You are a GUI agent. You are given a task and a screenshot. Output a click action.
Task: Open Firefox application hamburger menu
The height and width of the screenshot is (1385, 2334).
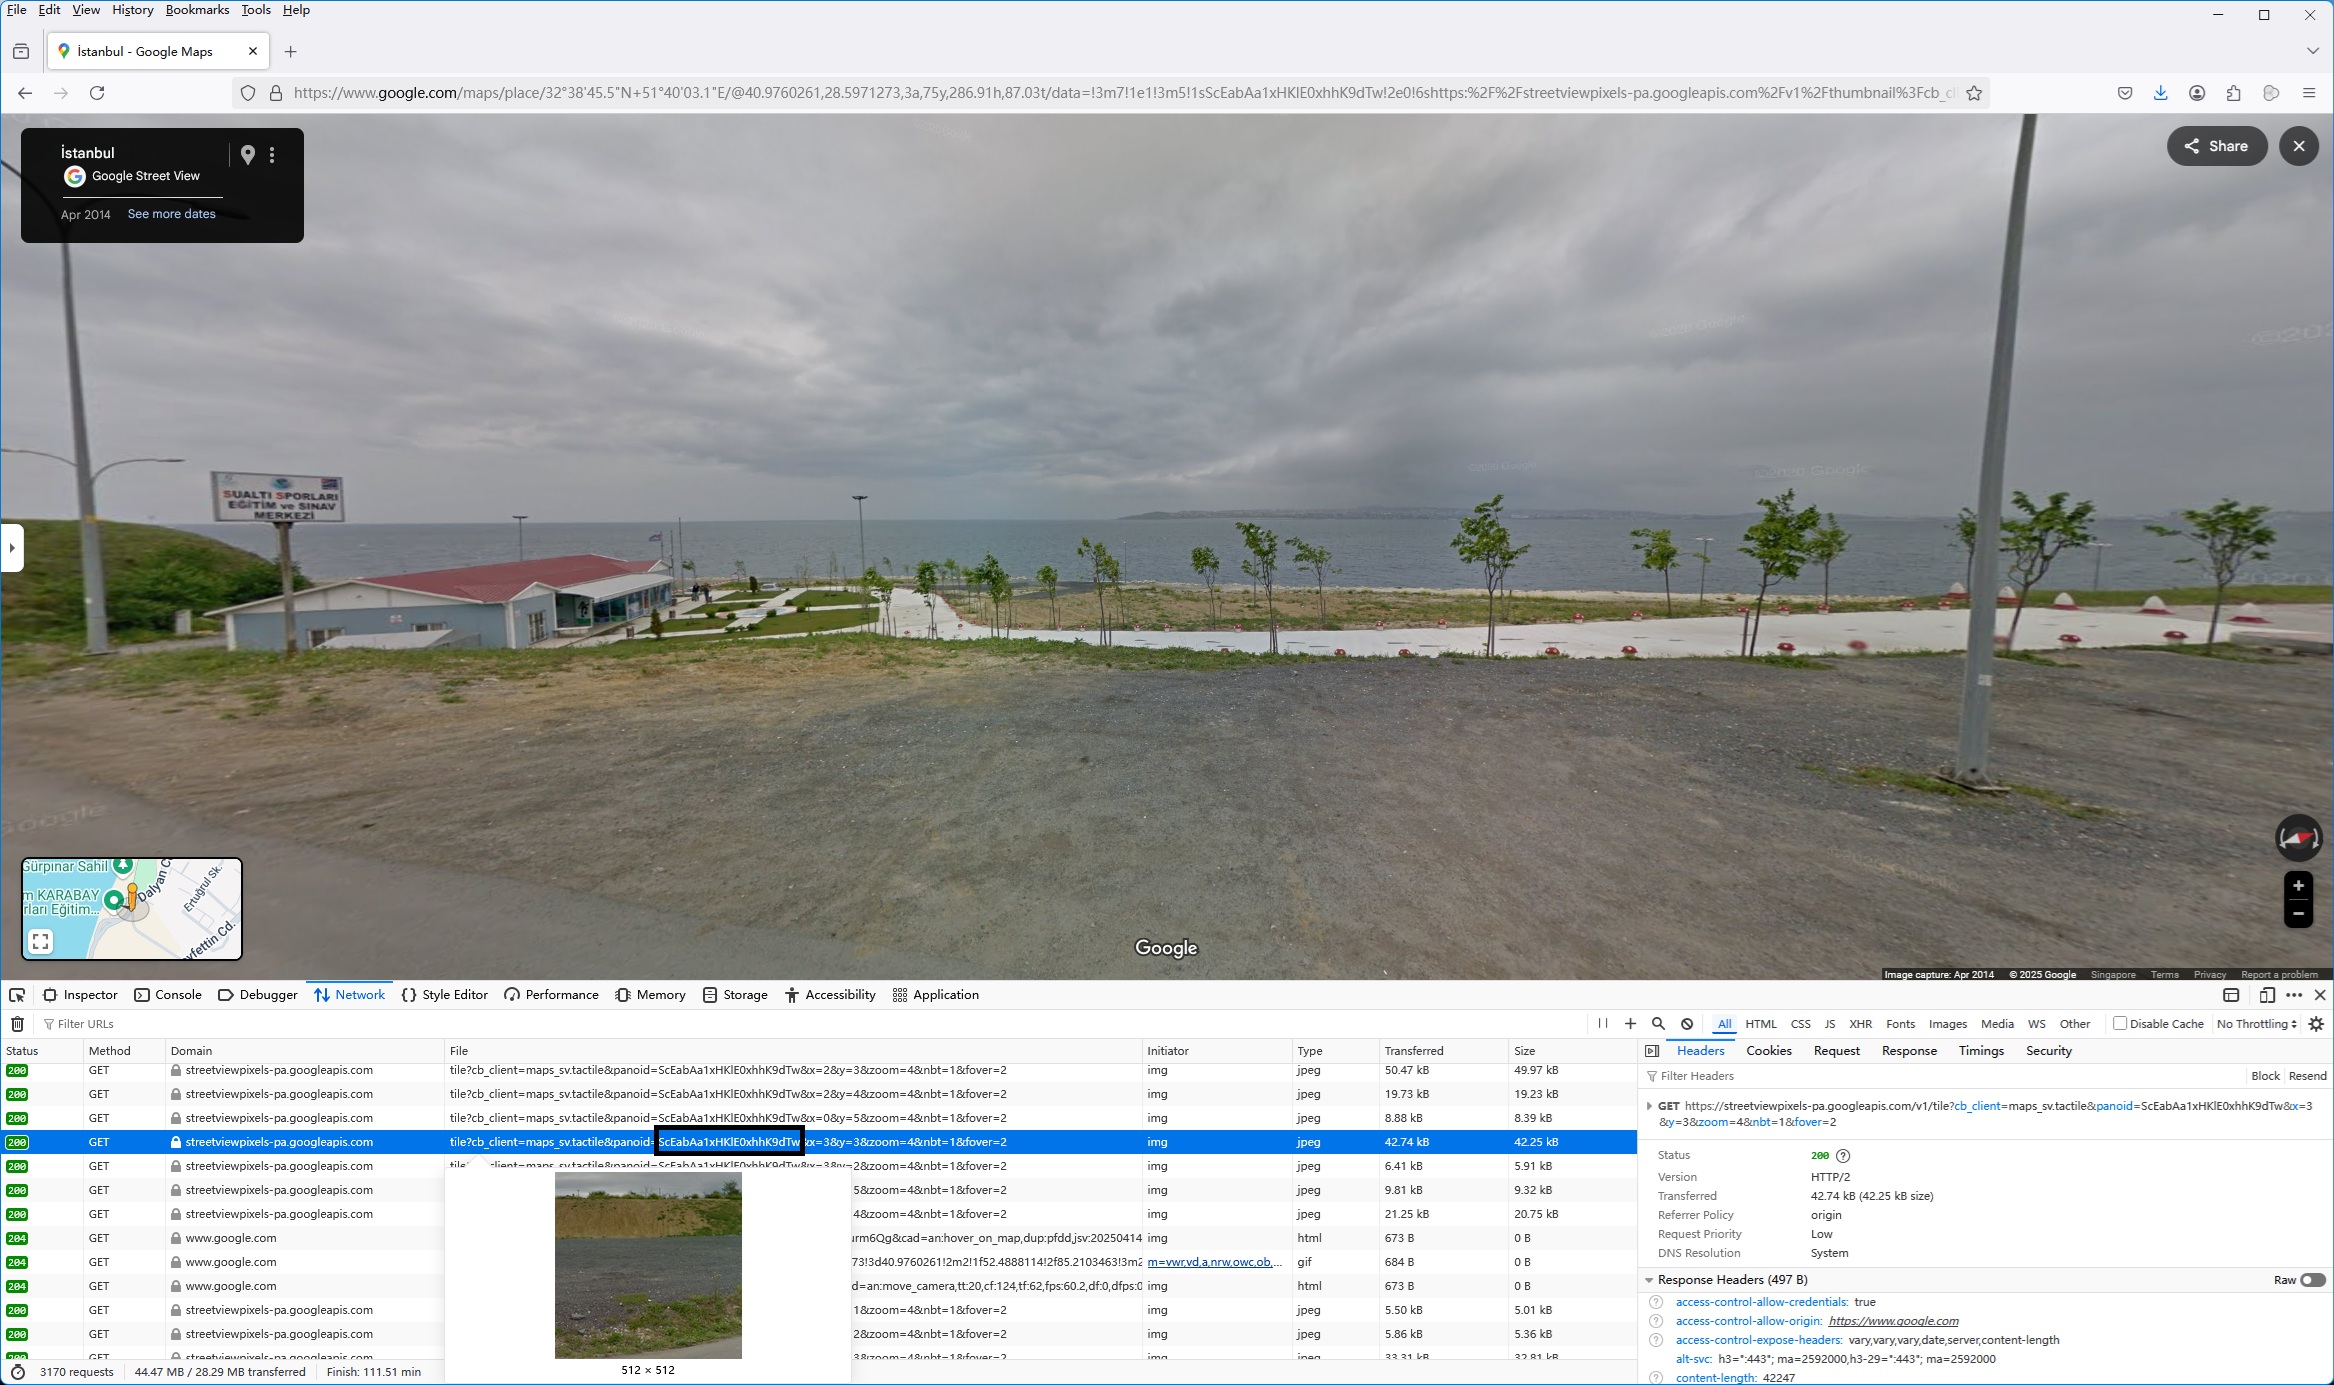pos(2309,93)
